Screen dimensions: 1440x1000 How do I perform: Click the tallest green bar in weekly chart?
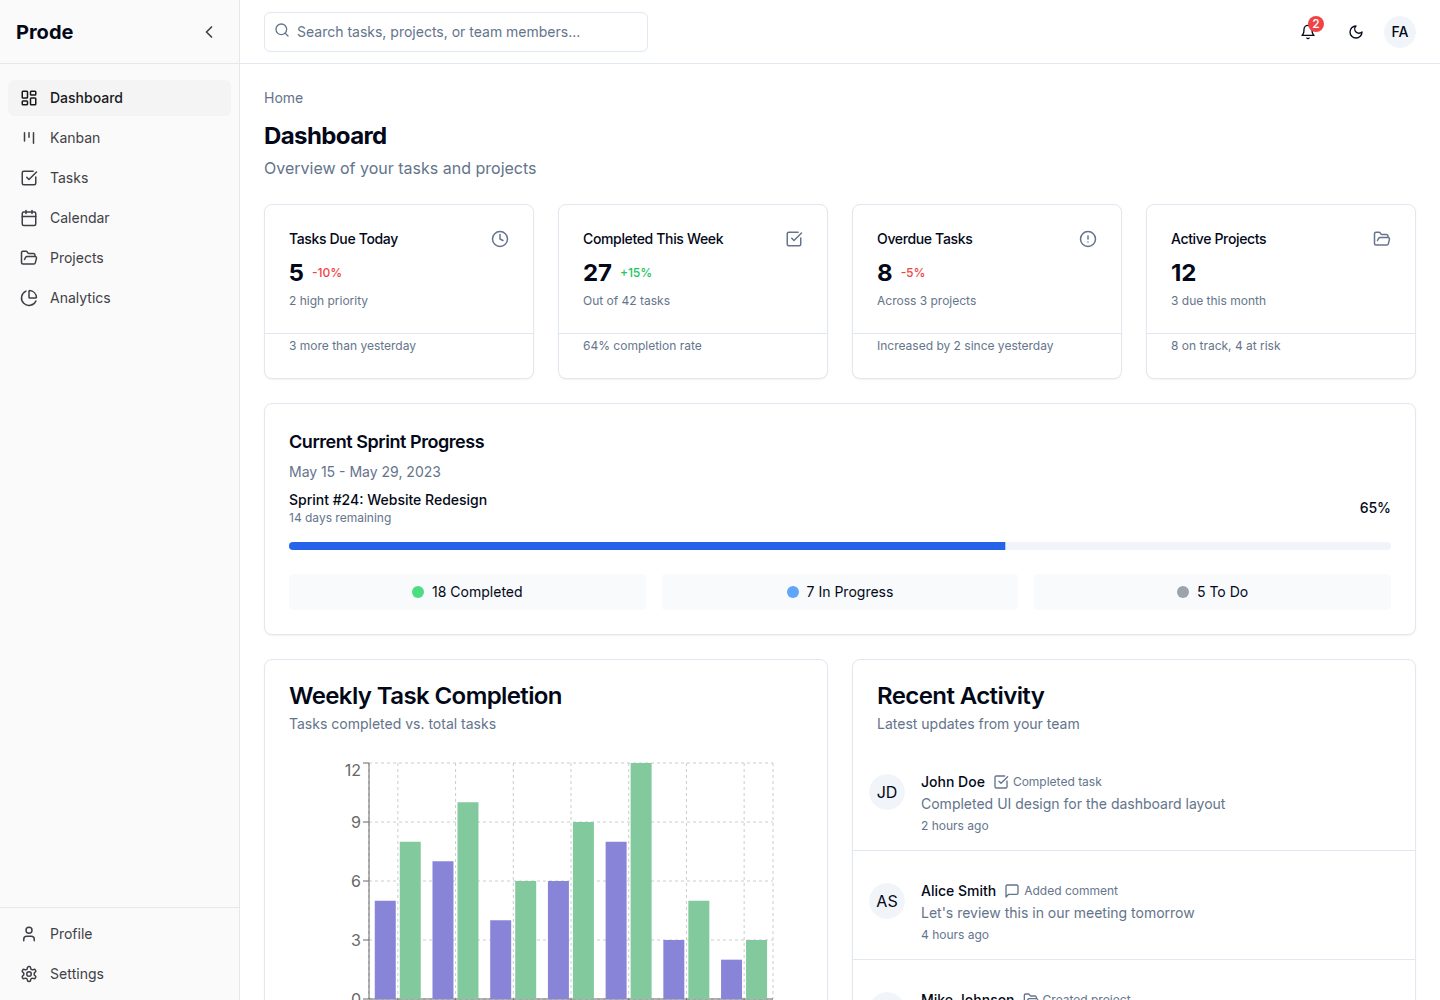point(641,880)
